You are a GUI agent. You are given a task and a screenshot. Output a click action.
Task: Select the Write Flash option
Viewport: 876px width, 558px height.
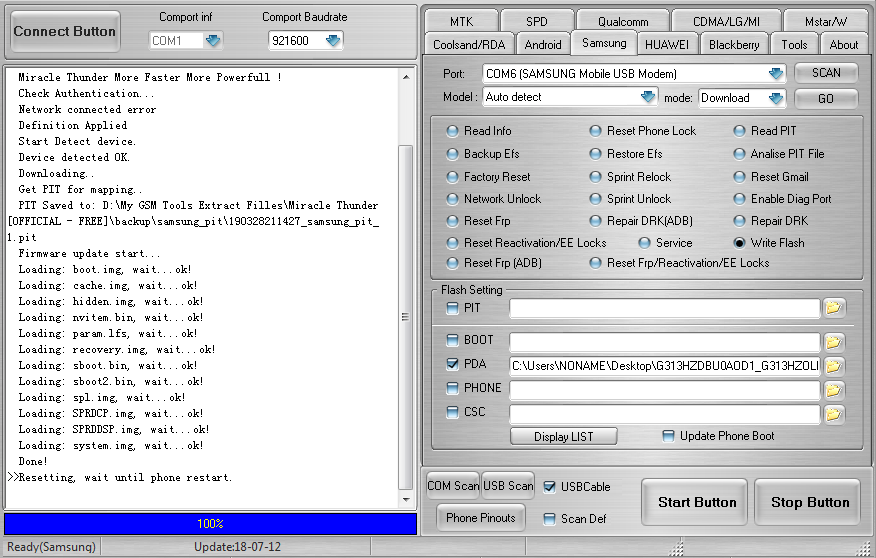[739, 243]
